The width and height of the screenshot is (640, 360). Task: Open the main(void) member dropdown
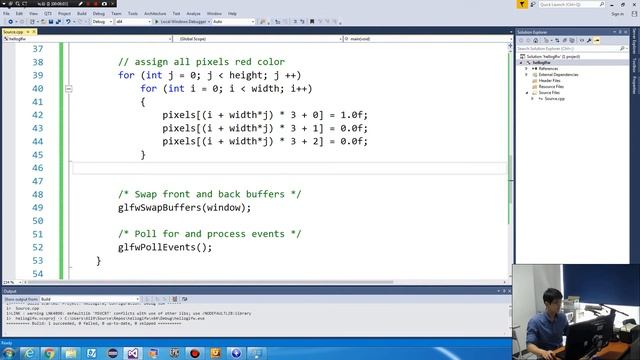(427, 39)
